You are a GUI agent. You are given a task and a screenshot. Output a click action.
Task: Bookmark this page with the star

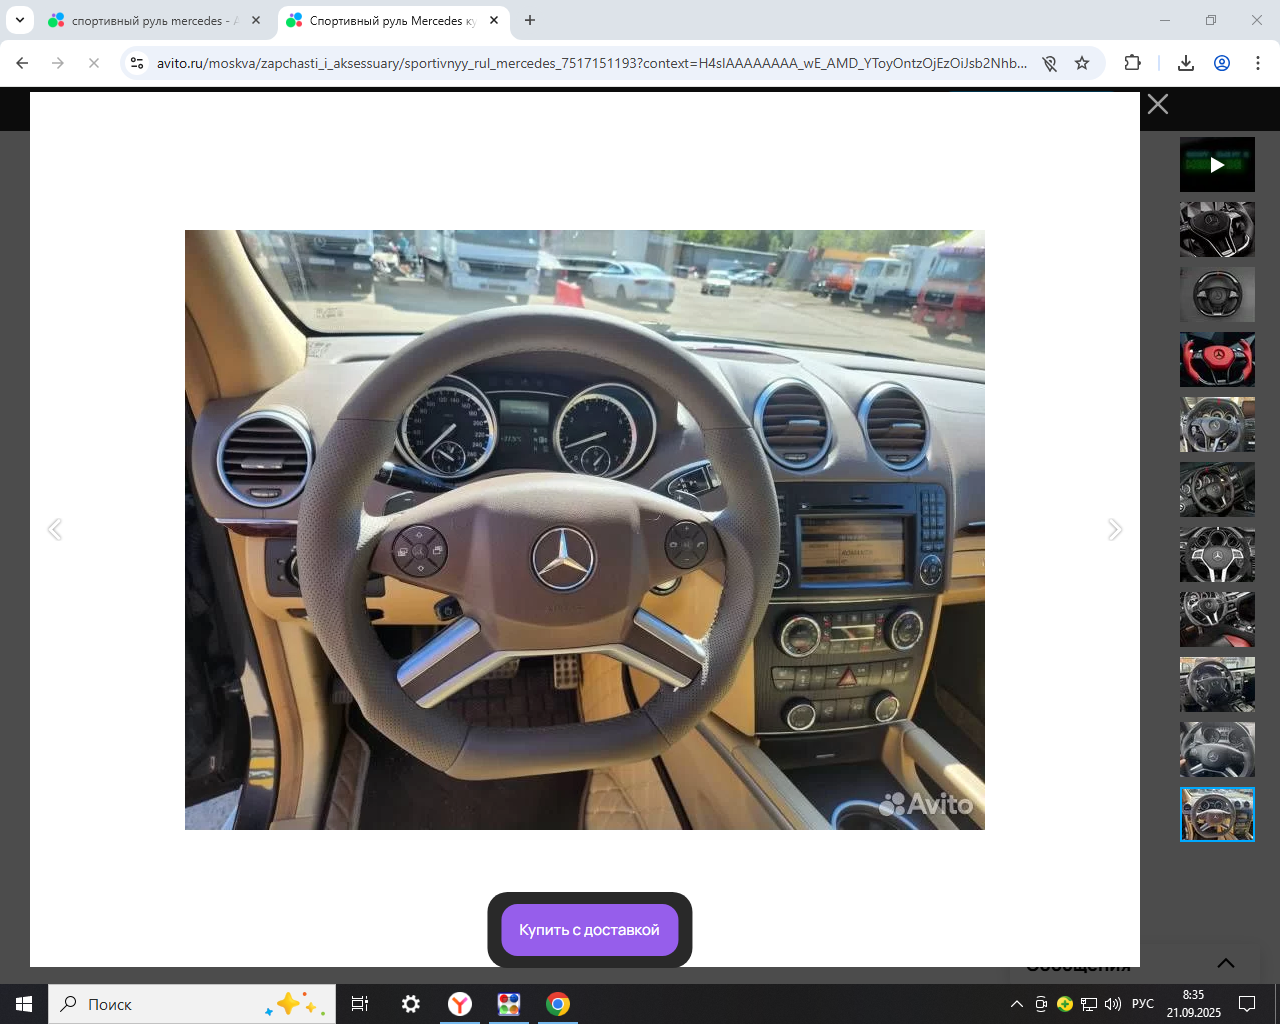click(x=1082, y=63)
